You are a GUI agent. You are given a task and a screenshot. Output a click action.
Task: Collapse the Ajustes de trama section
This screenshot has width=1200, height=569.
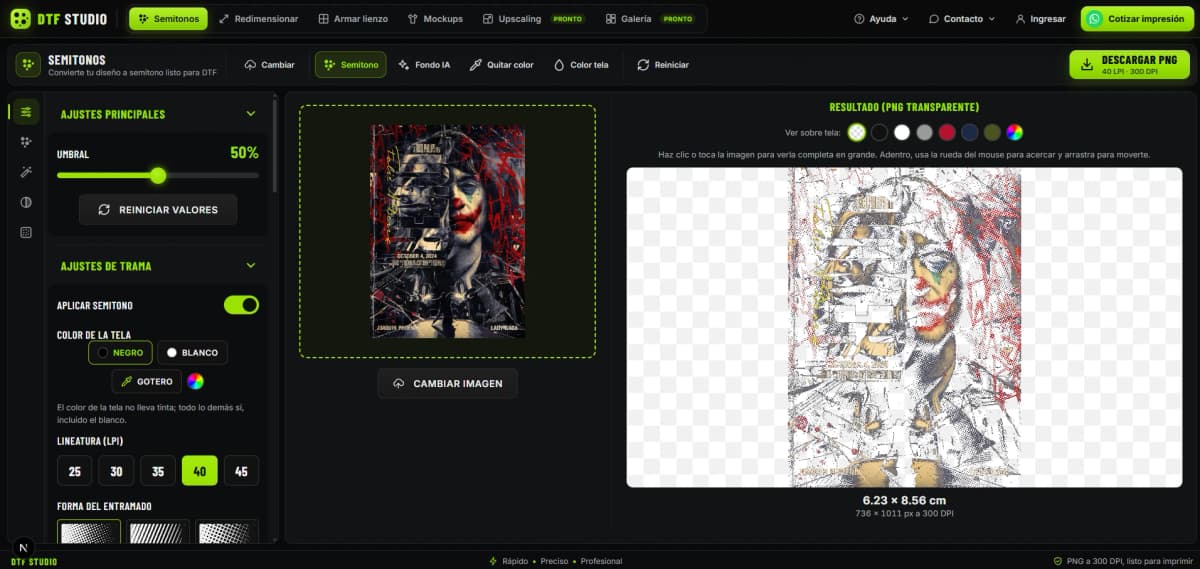click(x=251, y=266)
